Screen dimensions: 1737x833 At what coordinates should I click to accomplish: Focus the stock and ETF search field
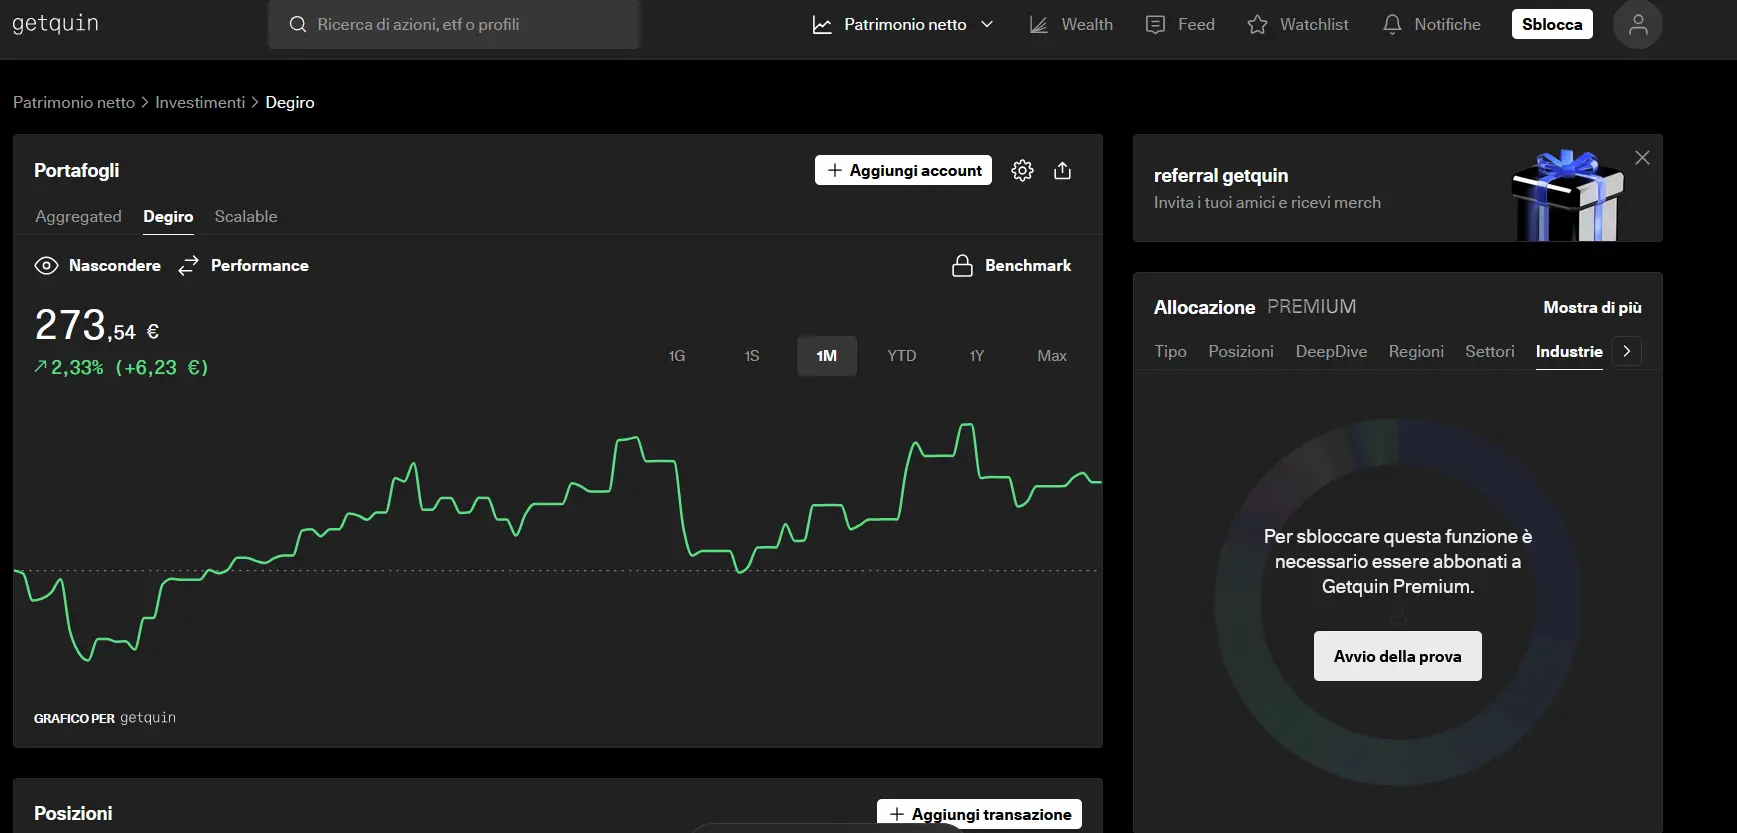(454, 24)
